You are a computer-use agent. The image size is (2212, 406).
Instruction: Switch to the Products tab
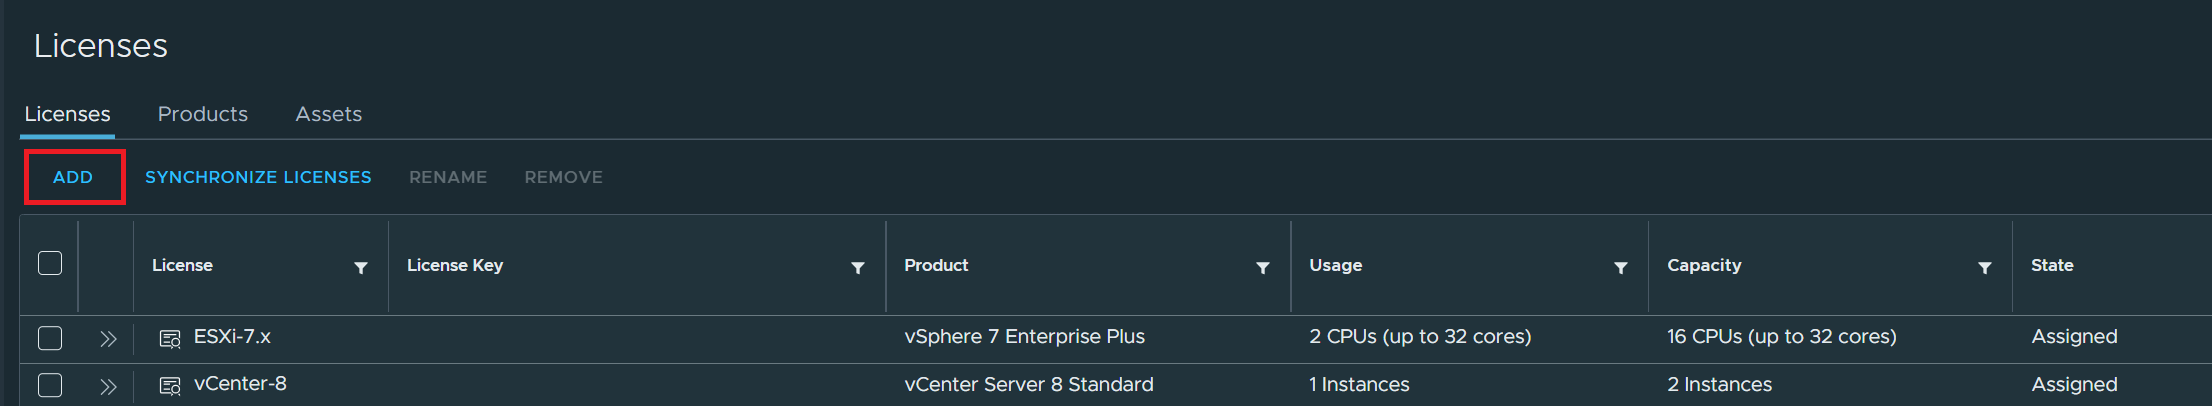[203, 114]
